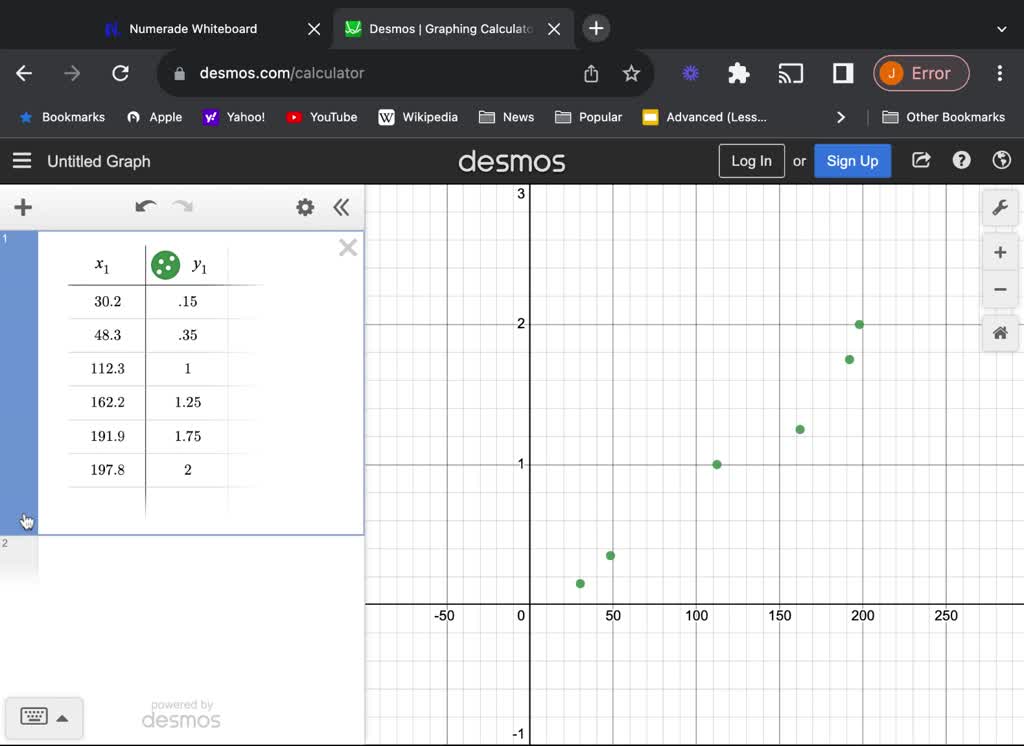Open Graph Settings wrench icon
The width and height of the screenshot is (1024, 746).
[999, 208]
